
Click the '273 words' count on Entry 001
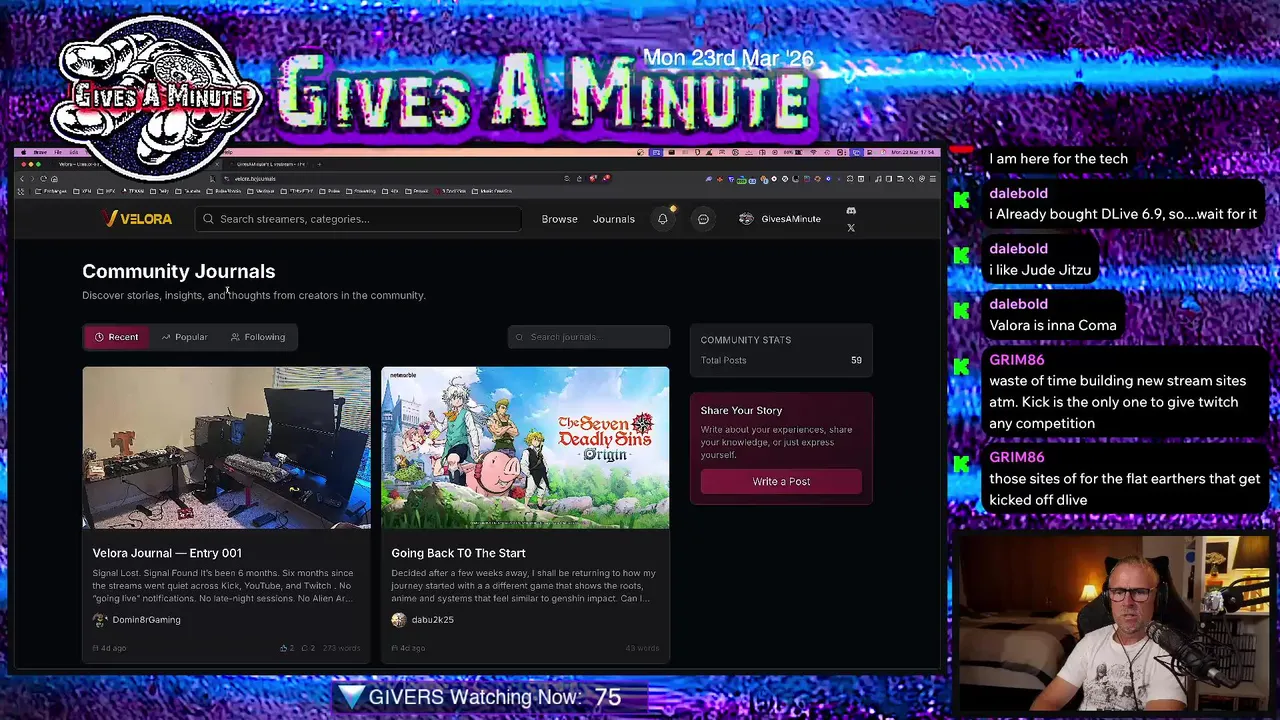(x=341, y=648)
